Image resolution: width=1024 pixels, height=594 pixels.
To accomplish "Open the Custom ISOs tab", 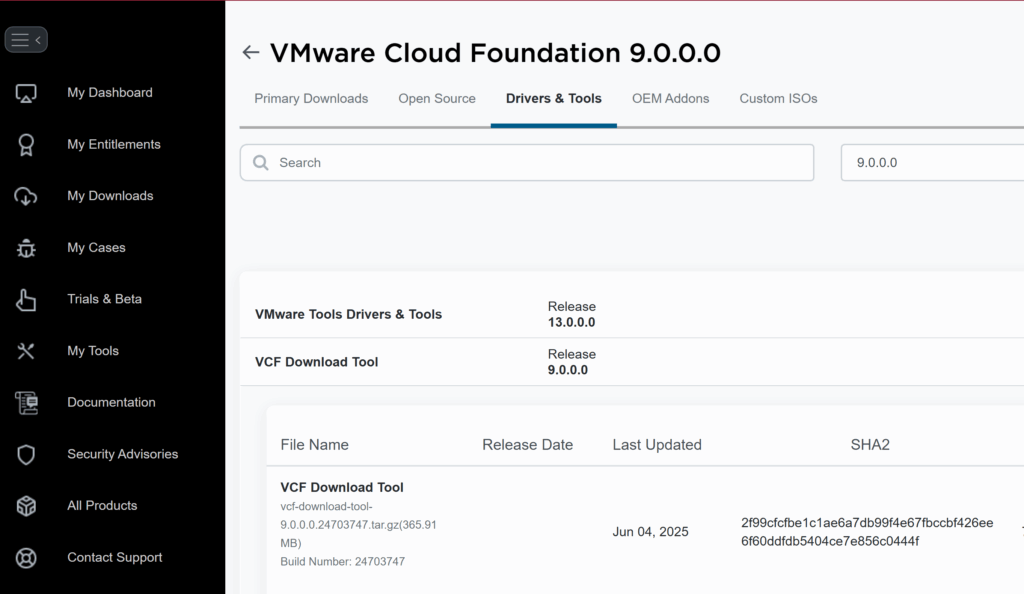I will tap(778, 99).
